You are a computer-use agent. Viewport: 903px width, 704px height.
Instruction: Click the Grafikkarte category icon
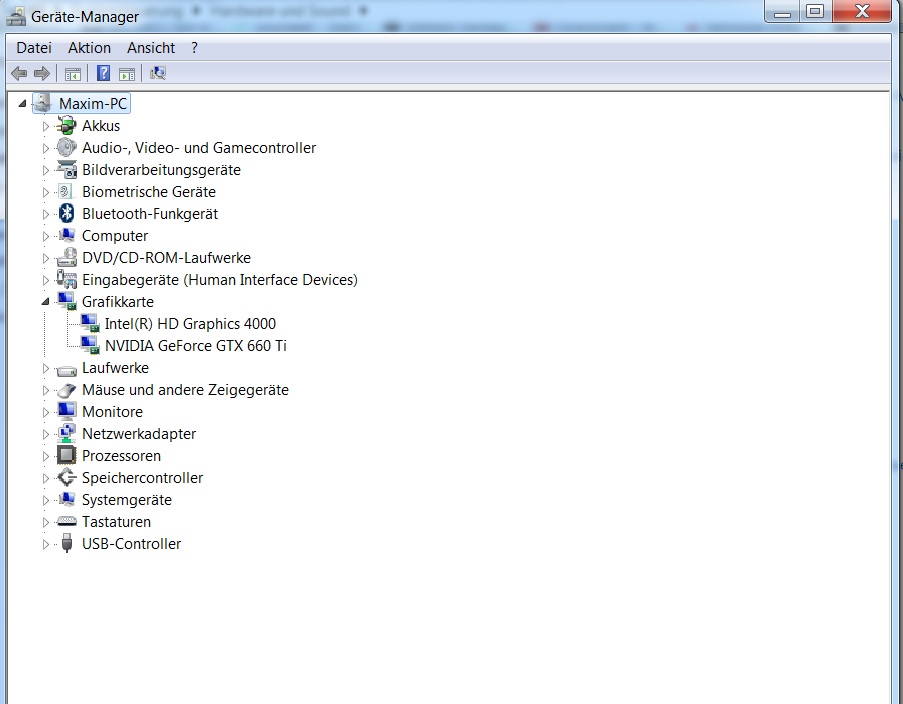click(x=67, y=301)
